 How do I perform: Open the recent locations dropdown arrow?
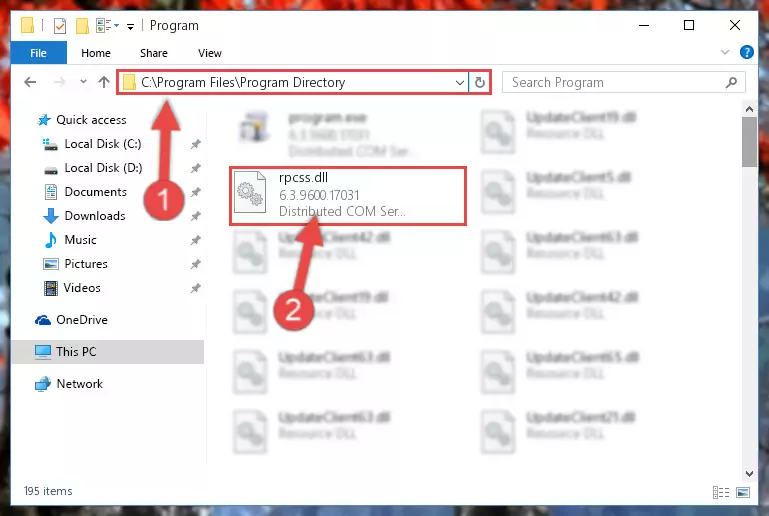83,82
